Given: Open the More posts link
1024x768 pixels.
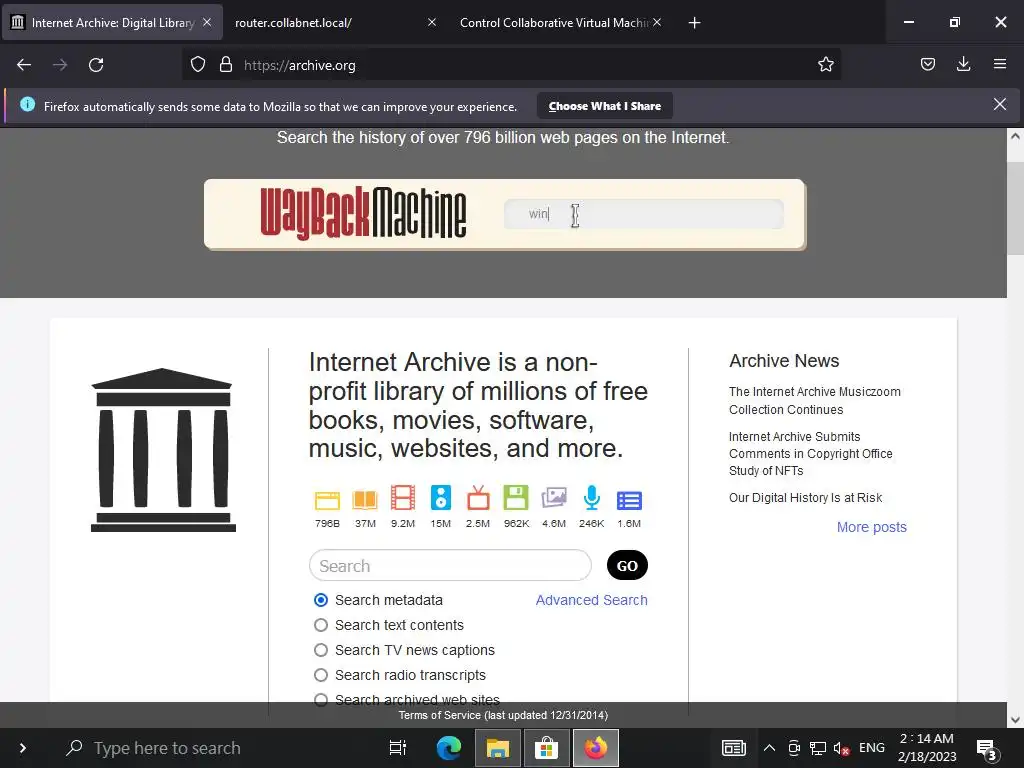Looking at the screenshot, I should 871,527.
